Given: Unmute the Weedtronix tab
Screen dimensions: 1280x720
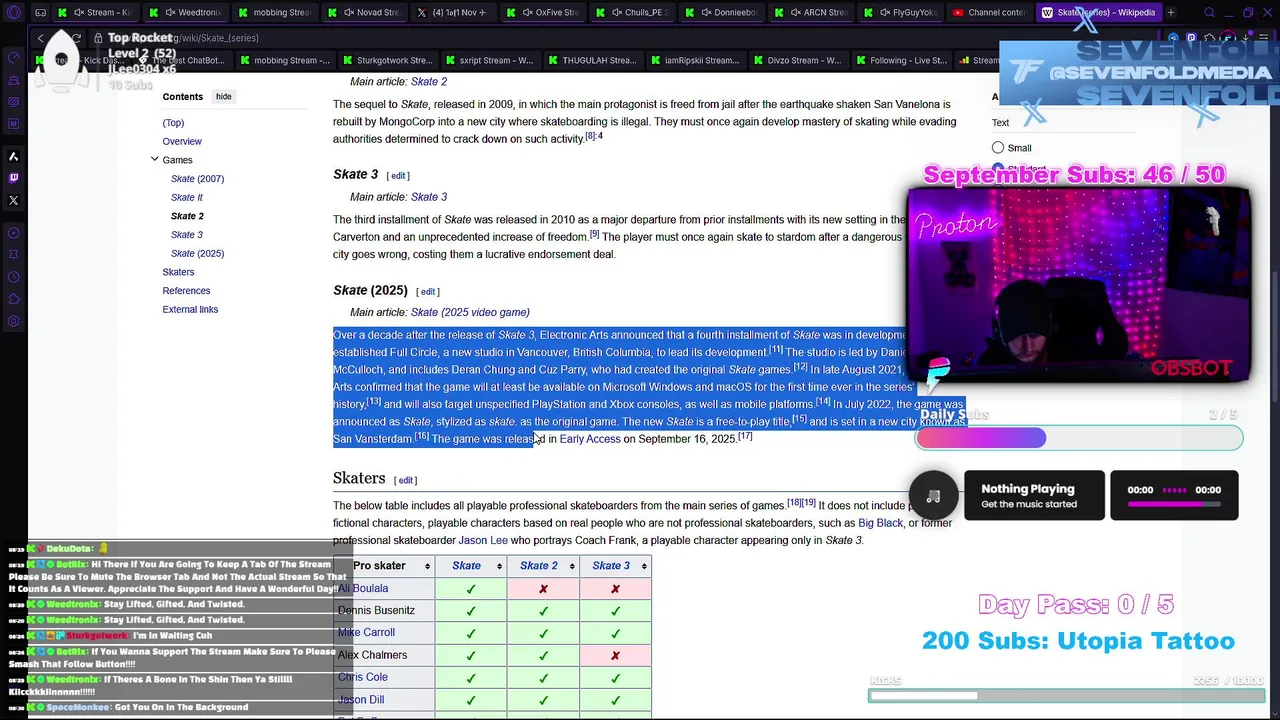Looking at the screenshot, I should pyautogui.click(x=170, y=13).
